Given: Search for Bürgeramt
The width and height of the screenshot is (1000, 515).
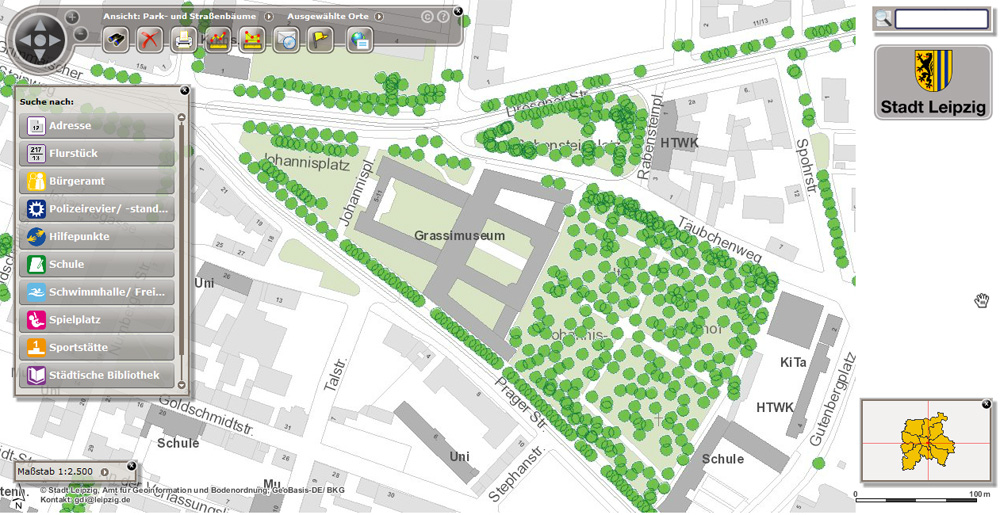Looking at the screenshot, I should click(97, 181).
